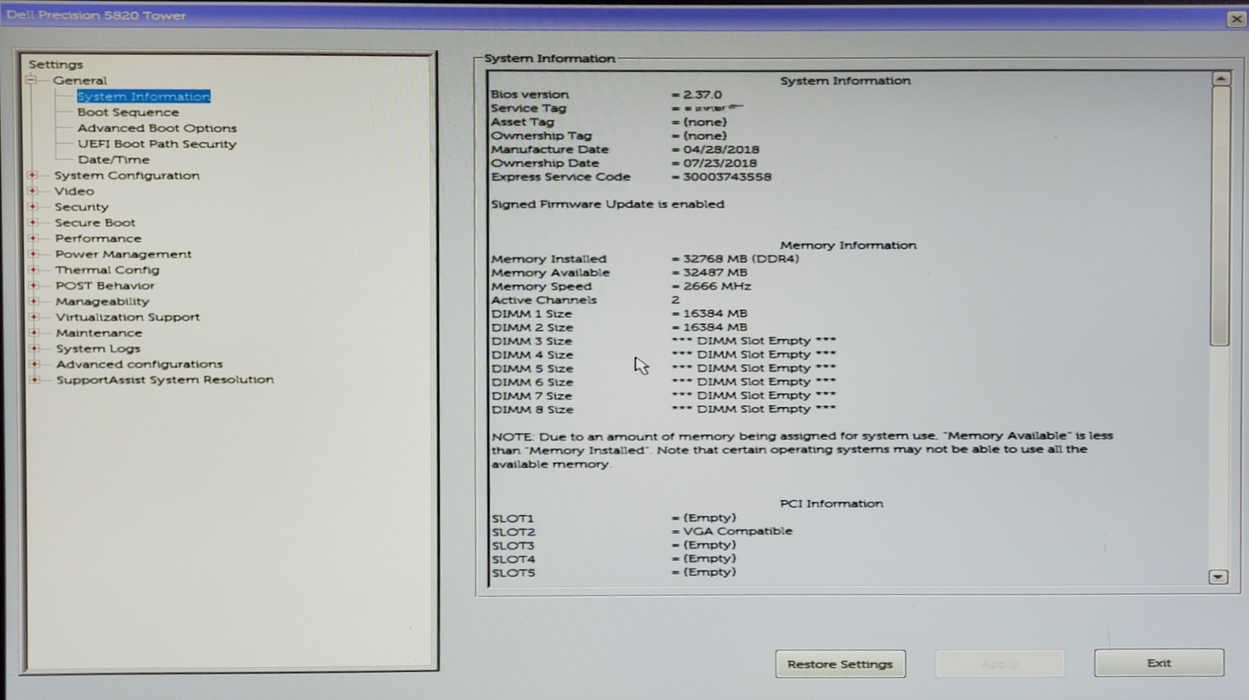Expand the Performance node

click(33, 239)
